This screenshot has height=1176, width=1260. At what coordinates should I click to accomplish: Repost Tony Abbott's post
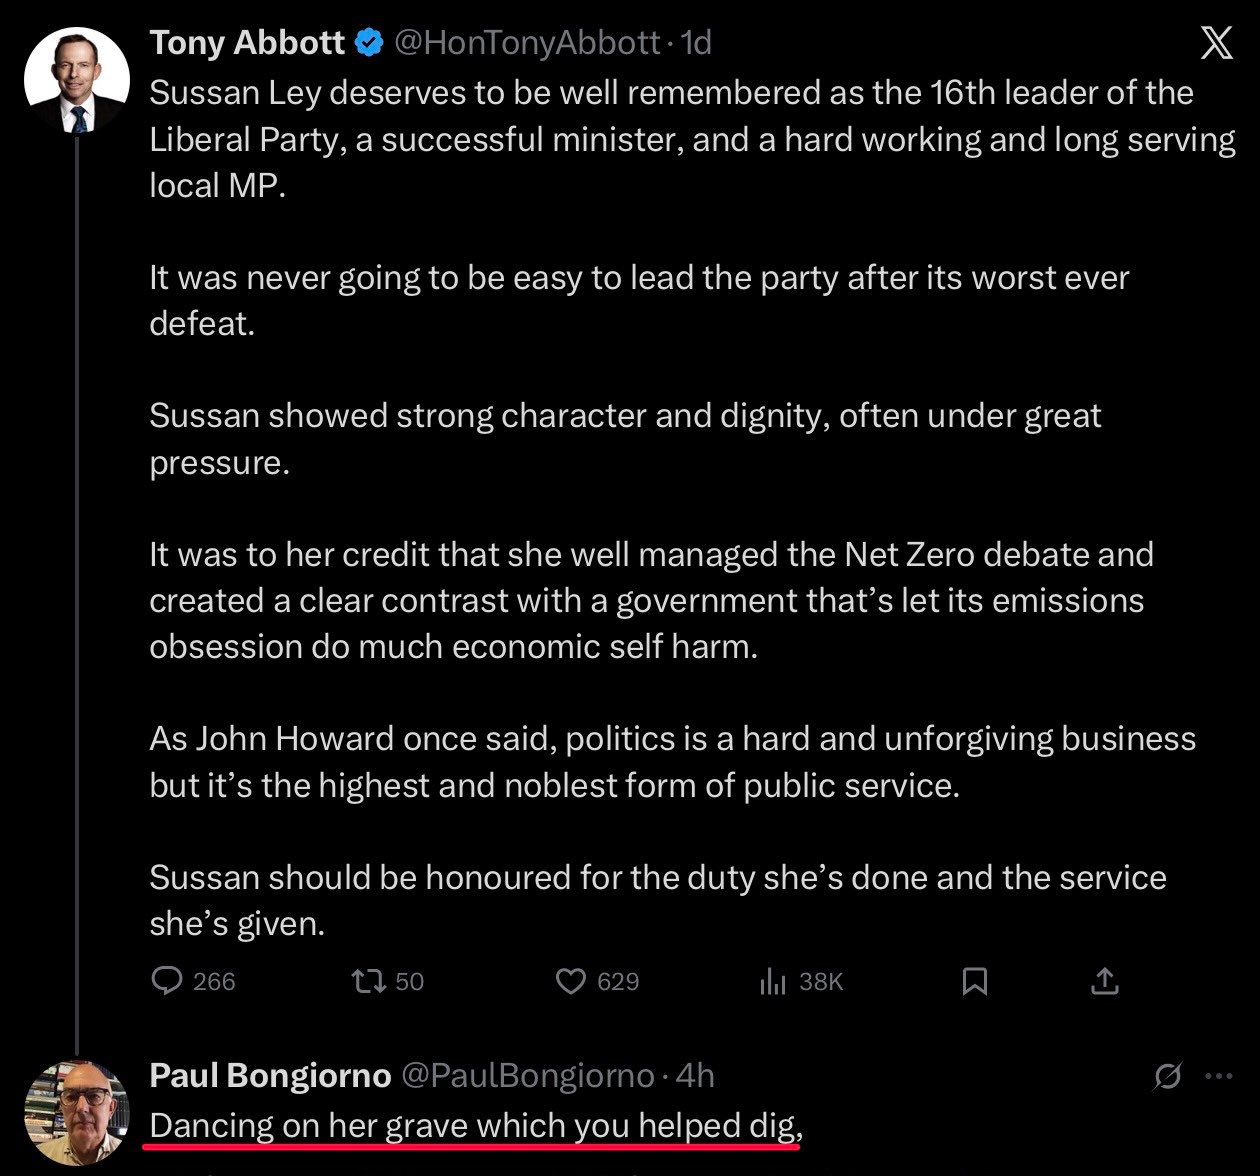click(369, 981)
